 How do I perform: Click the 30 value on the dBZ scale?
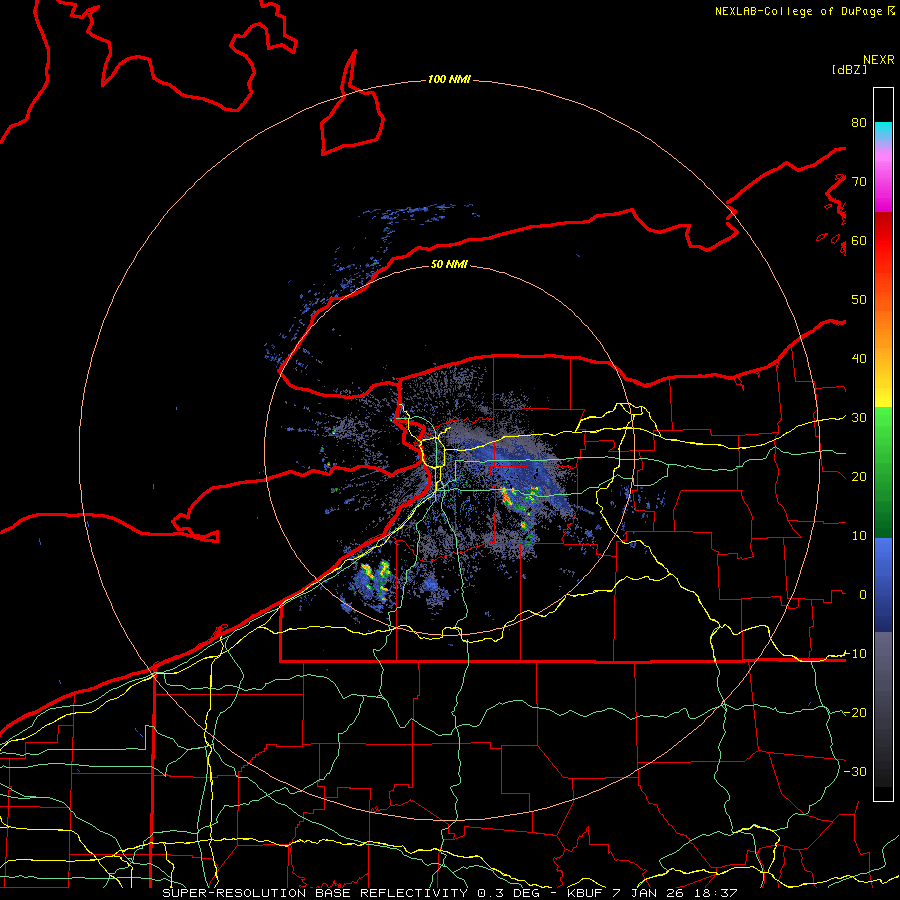click(x=859, y=418)
